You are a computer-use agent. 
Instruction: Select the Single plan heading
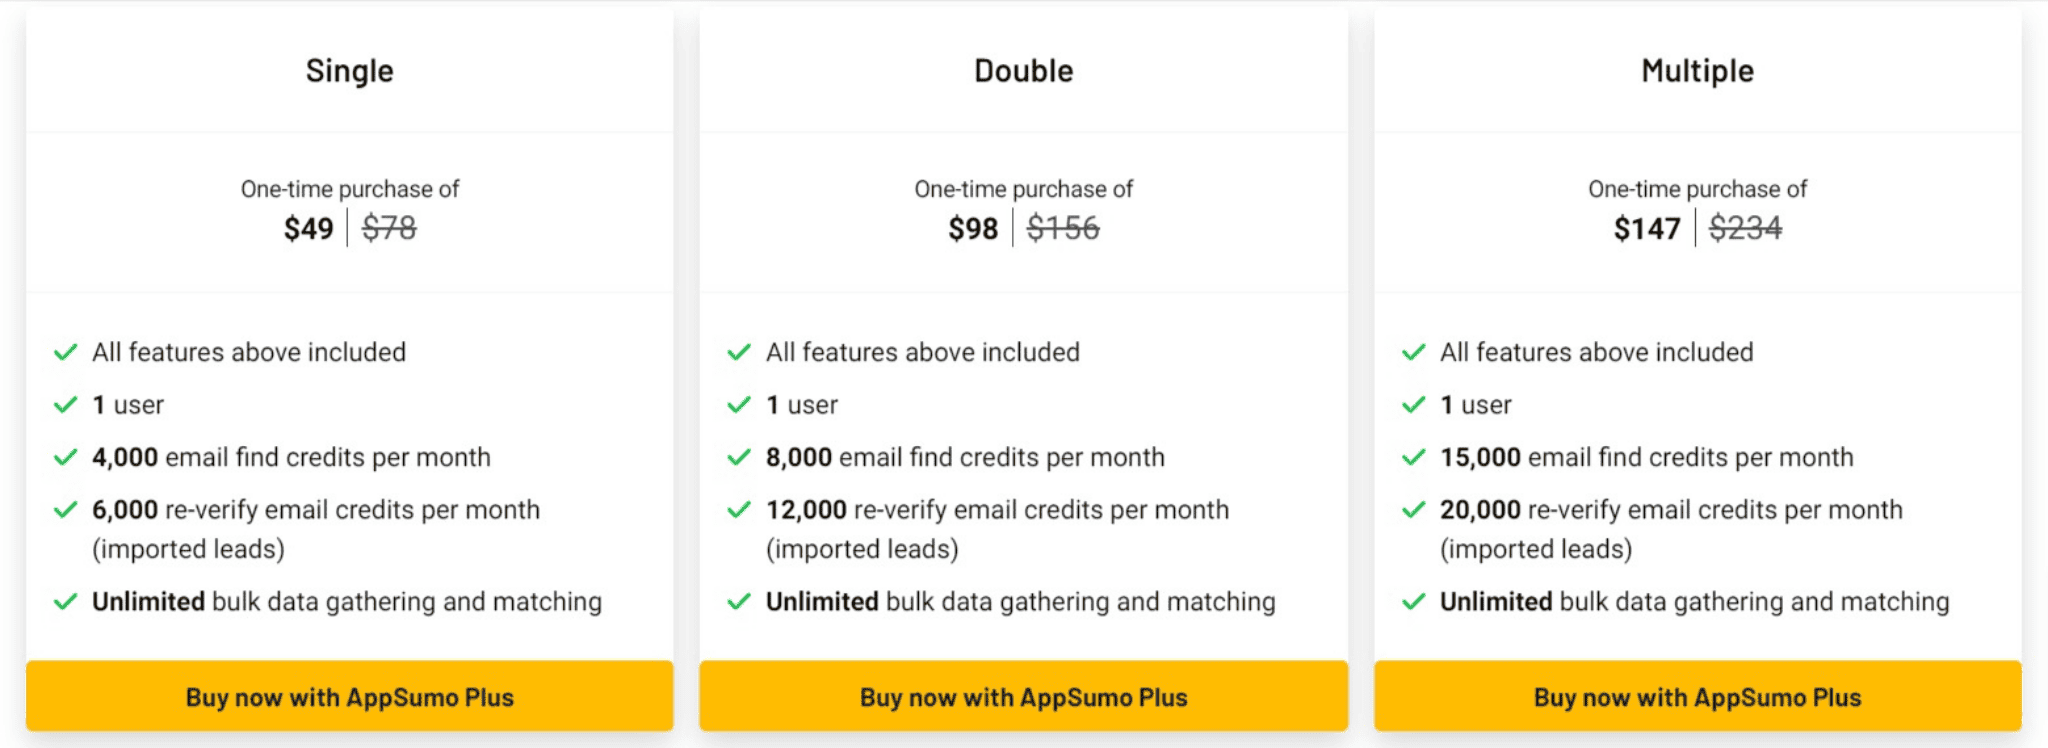[349, 71]
